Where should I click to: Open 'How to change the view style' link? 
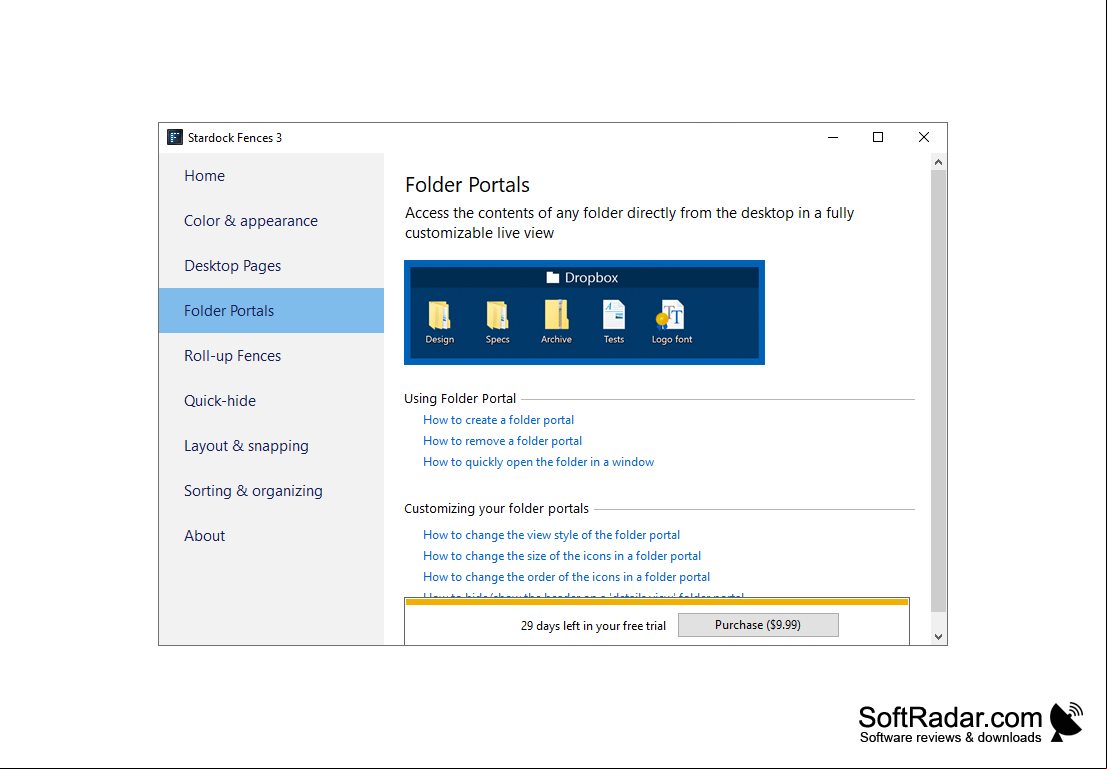(x=551, y=535)
